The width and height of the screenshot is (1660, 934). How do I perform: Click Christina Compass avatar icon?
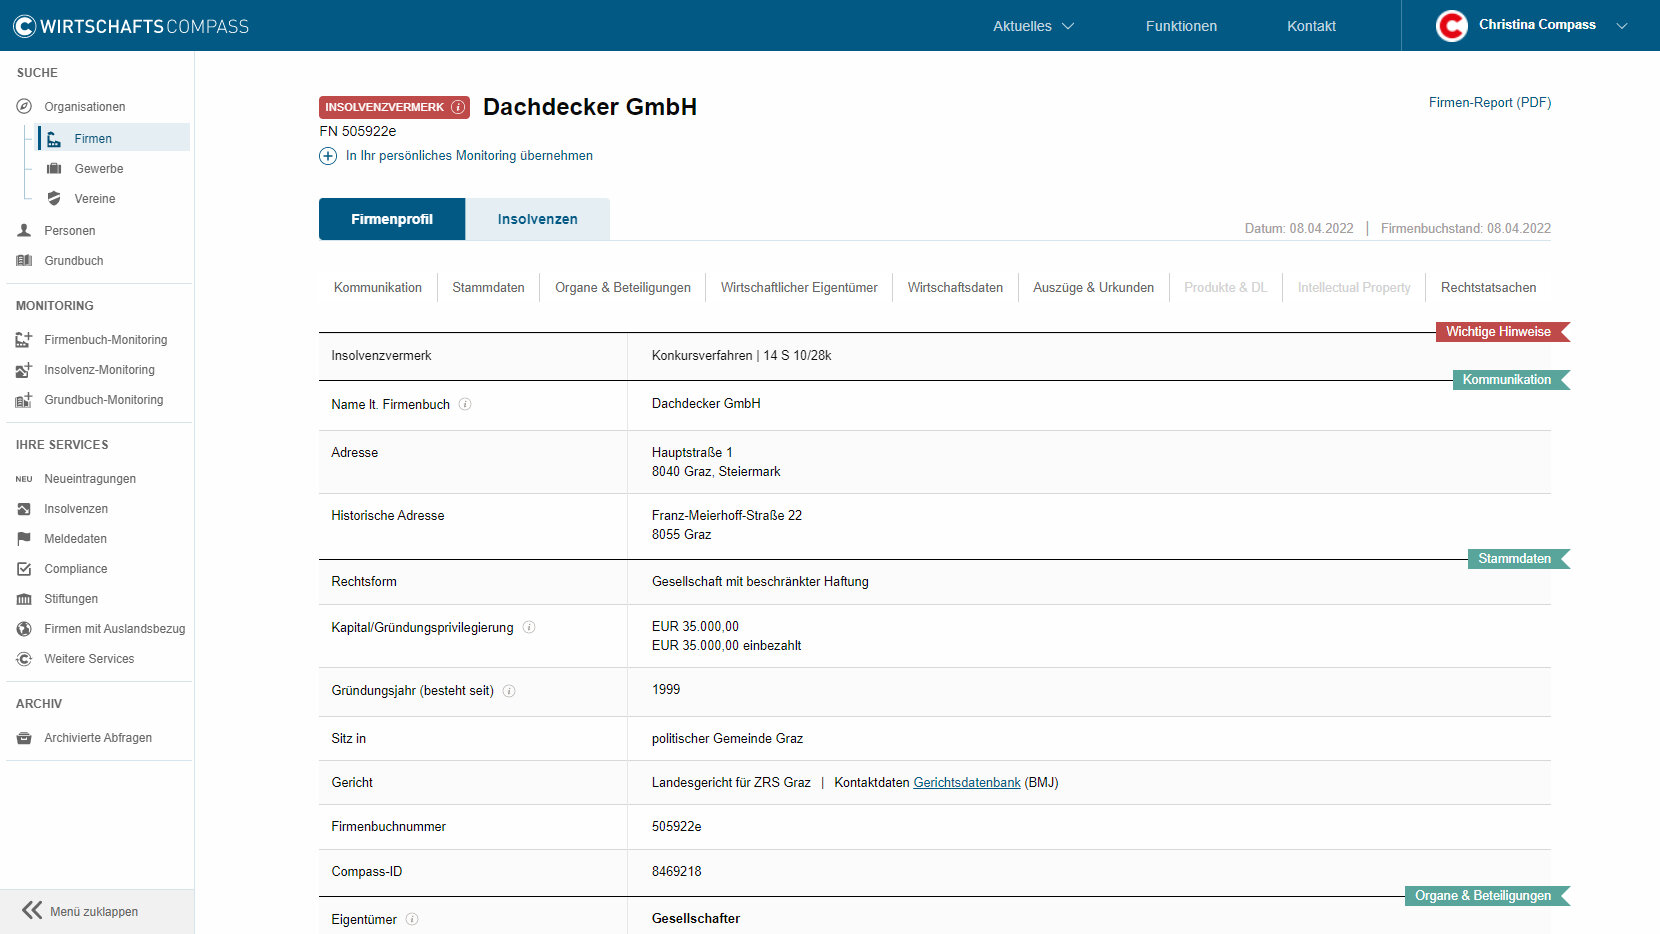coord(1451,25)
